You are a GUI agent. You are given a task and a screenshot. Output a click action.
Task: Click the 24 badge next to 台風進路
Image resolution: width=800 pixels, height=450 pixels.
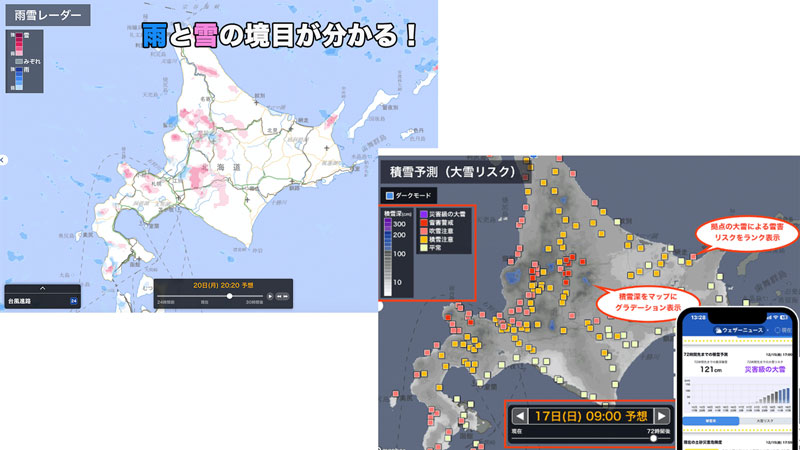pyautogui.click(x=73, y=300)
